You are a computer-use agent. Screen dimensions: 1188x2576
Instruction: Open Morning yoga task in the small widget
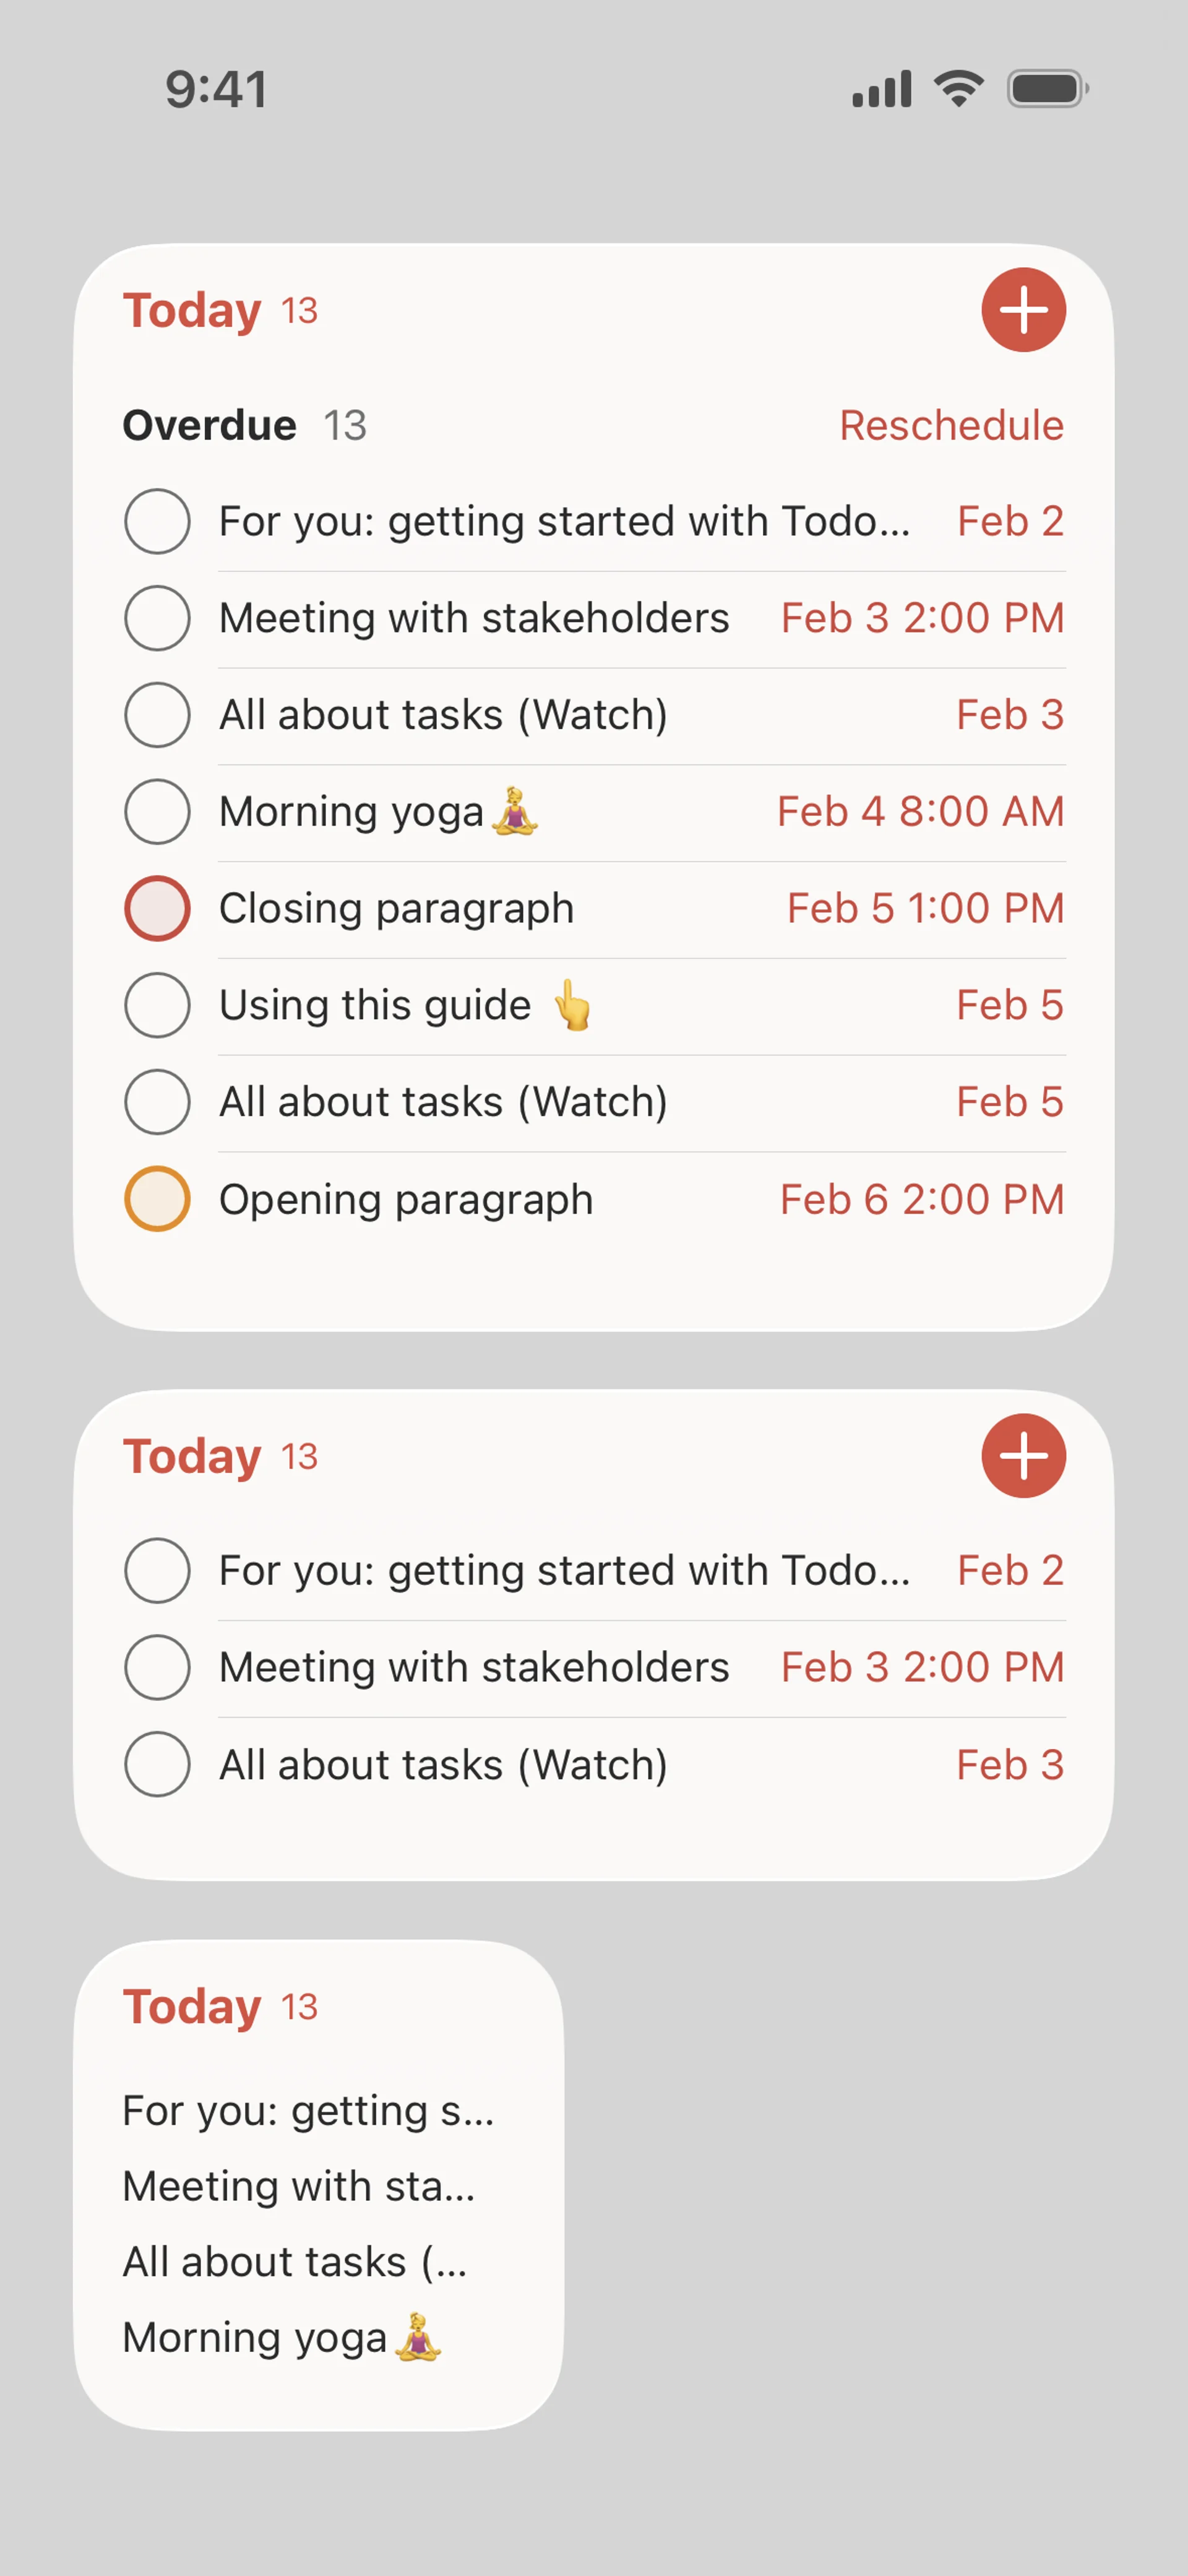[280, 2338]
